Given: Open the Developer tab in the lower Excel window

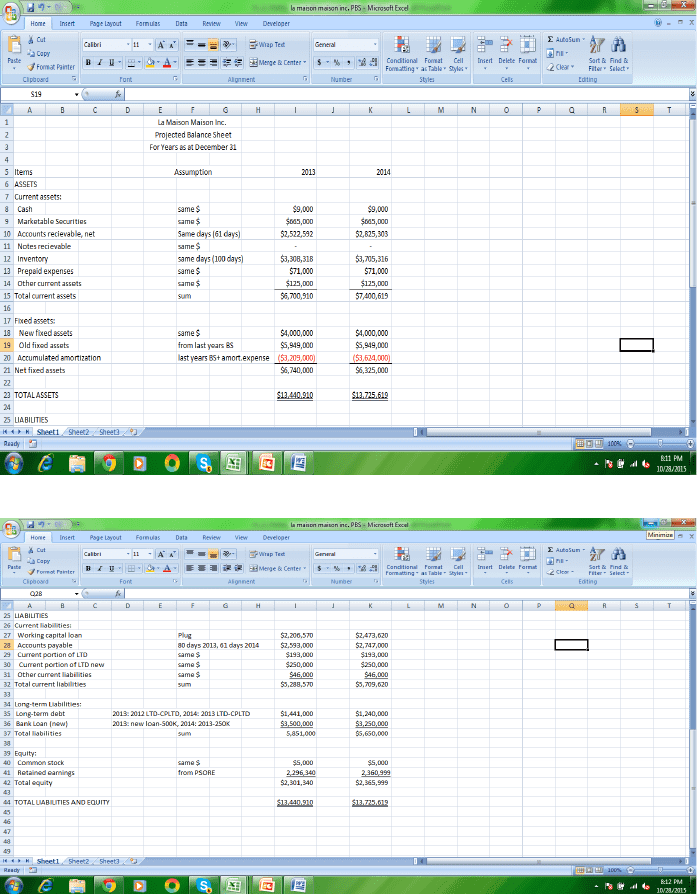Looking at the screenshot, I should coord(276,537).
